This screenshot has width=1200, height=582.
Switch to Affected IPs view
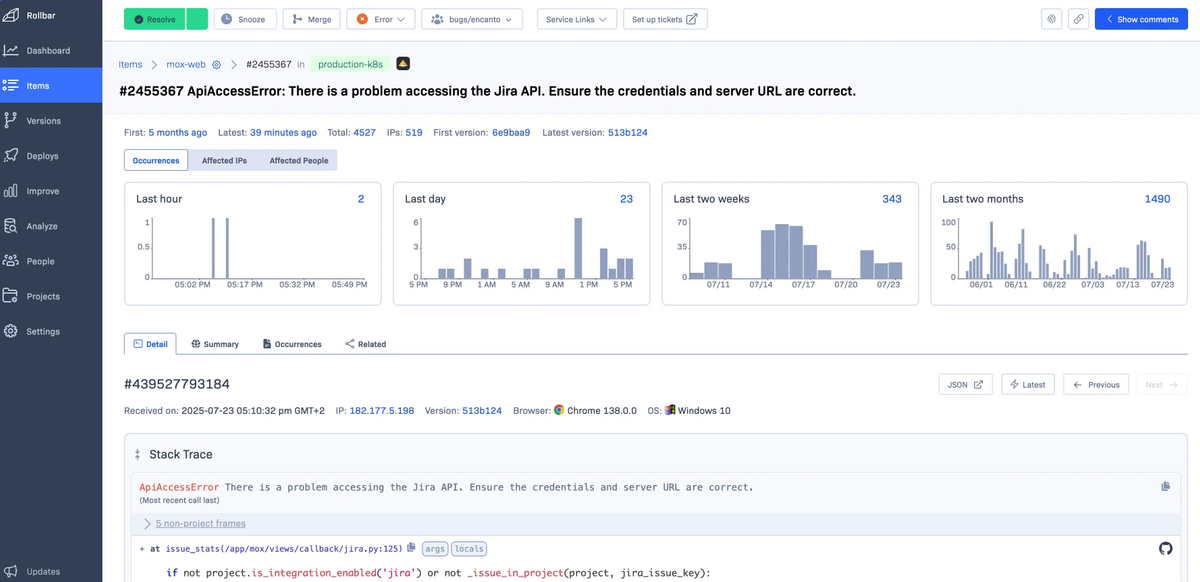point(224,160)
